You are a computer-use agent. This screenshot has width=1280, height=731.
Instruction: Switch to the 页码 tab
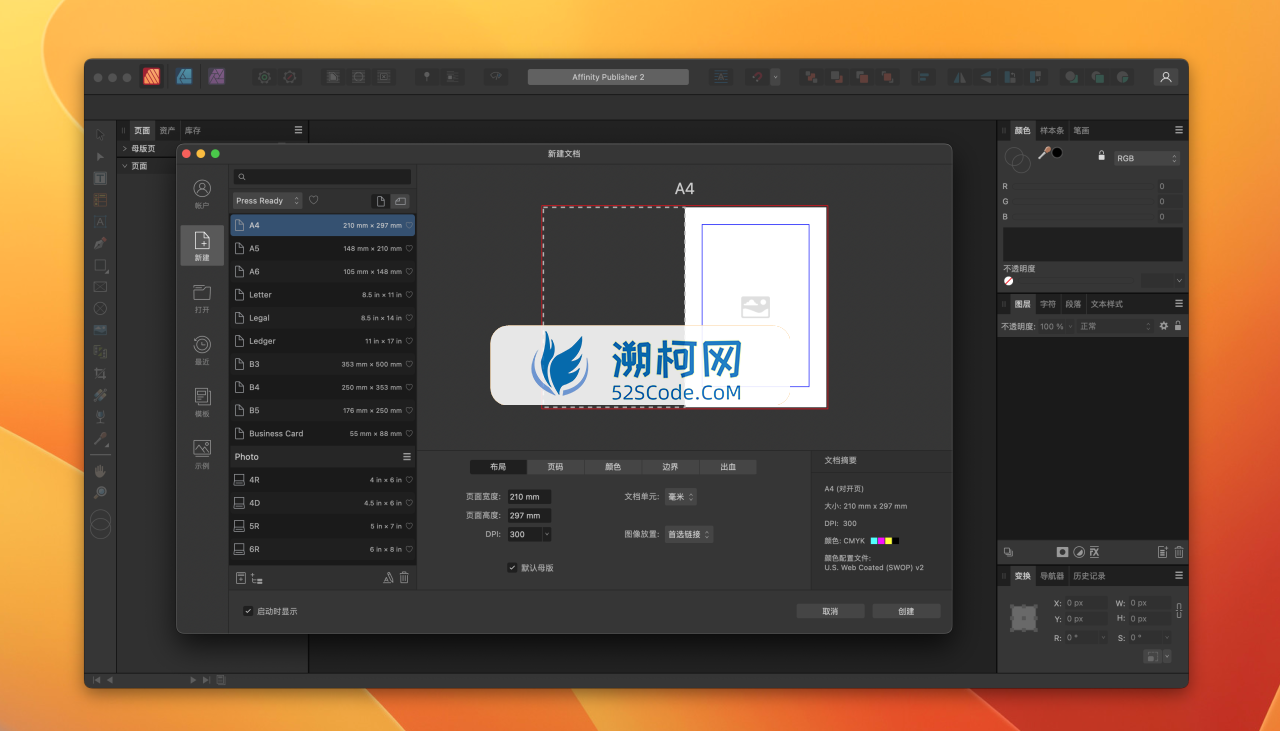pyautogui.click(x=555, y=467)
